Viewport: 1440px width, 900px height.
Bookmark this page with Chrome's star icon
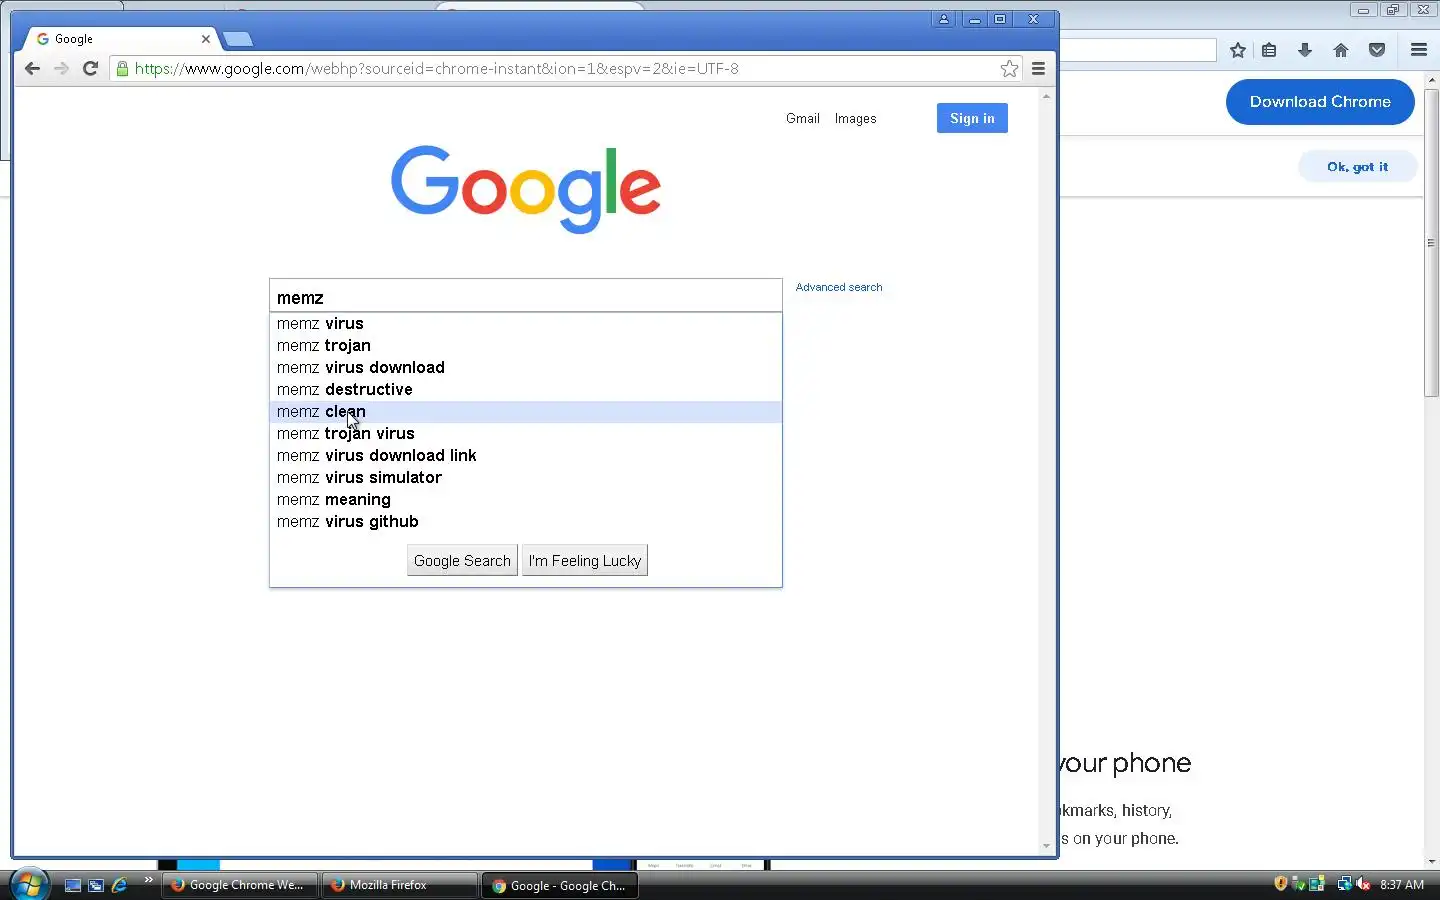(1010, 68)
